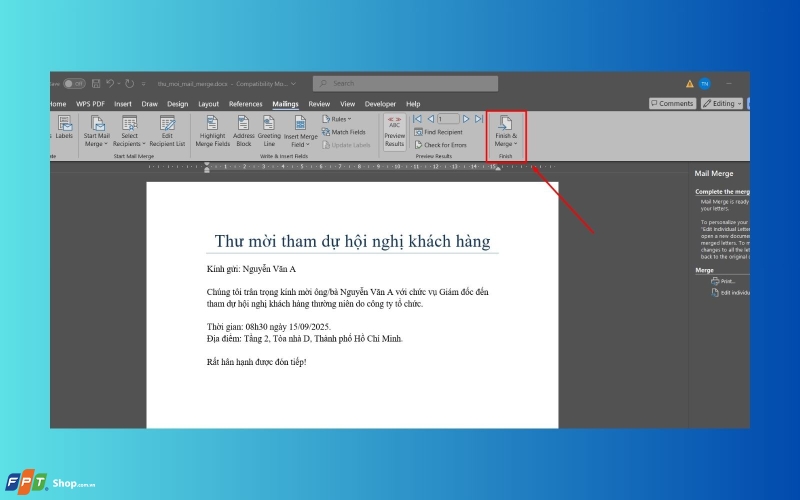Open the Layout tab
This screenshot has height=500, width=800.
208,104
